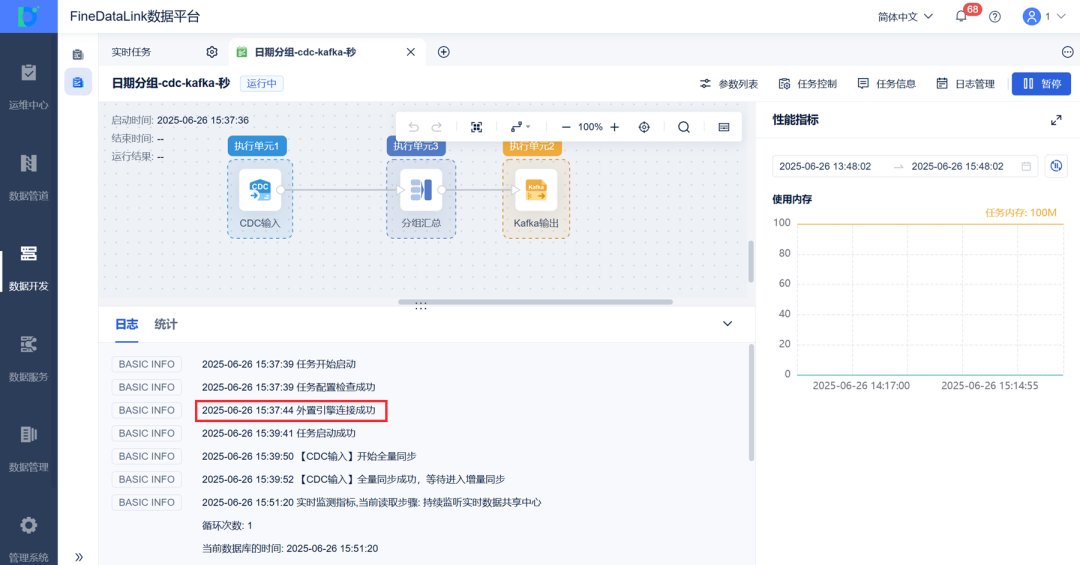Open settings gear beside 实时任务
The image size is (1080, 565).
tap(212, 52)
